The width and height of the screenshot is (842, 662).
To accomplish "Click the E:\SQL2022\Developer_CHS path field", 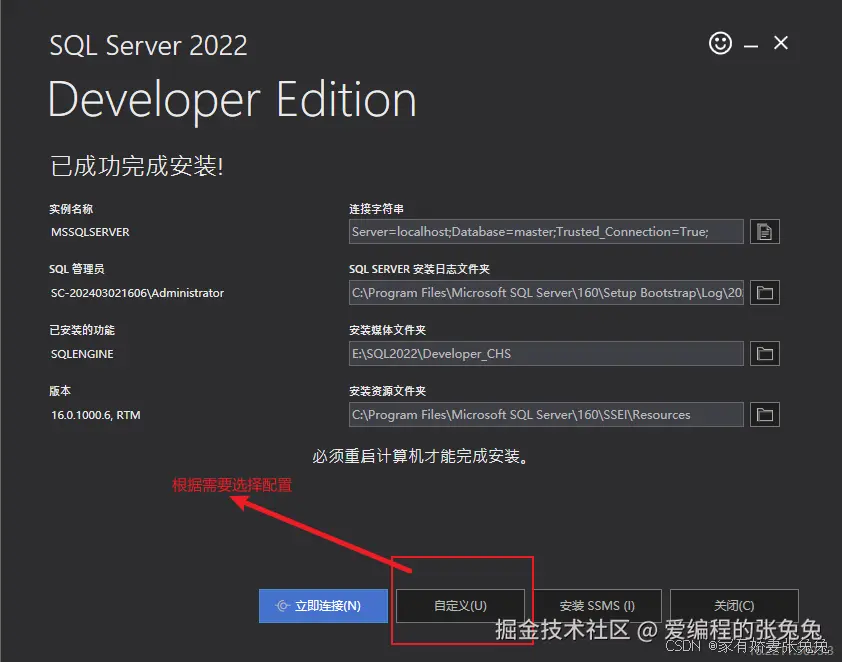I will pos(546,353).
